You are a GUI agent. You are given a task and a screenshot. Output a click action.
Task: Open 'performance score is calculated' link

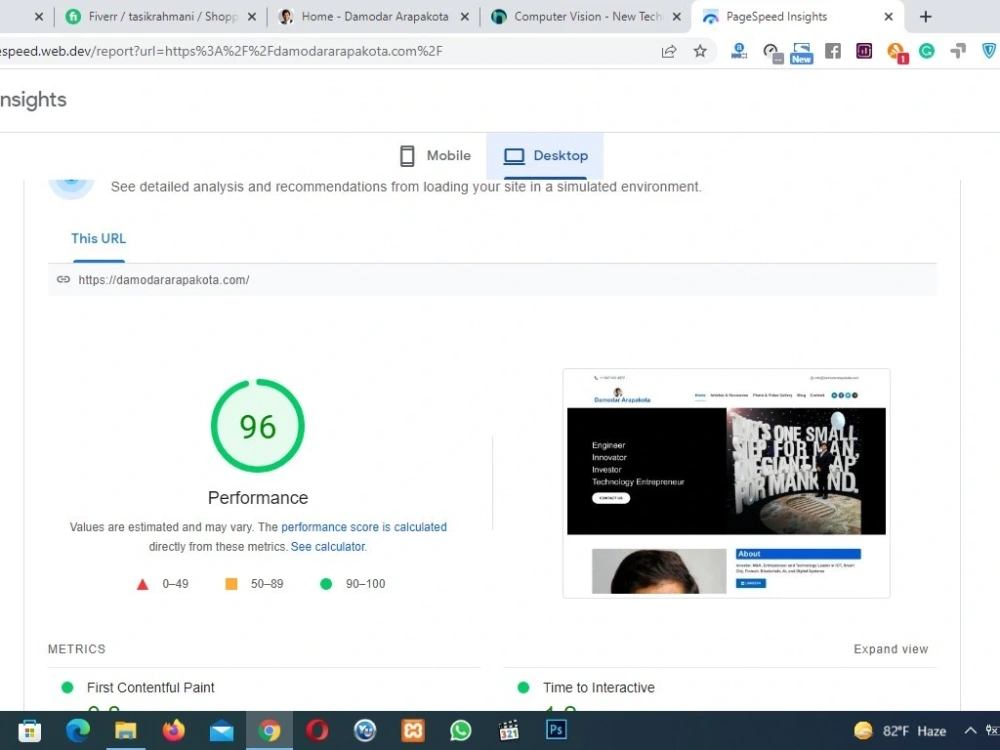(364, 527)
